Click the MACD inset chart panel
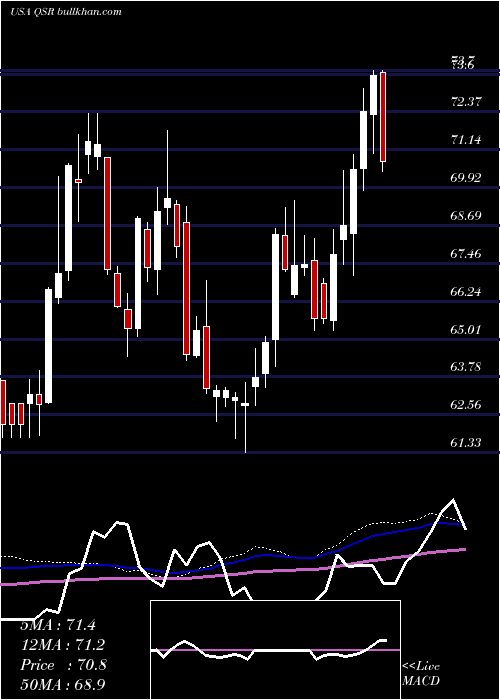Viewport: 500px width, 700px height. pos(275,650)
